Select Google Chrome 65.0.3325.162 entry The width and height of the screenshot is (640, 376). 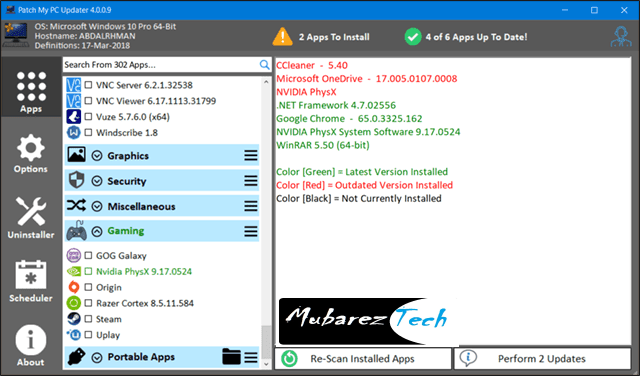349,119
